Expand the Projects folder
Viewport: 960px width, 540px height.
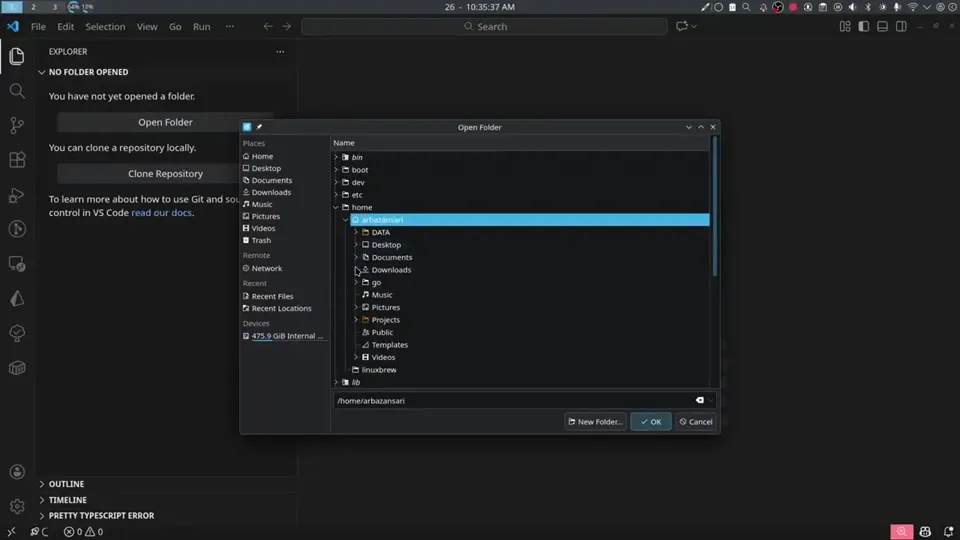pos(356,320)
